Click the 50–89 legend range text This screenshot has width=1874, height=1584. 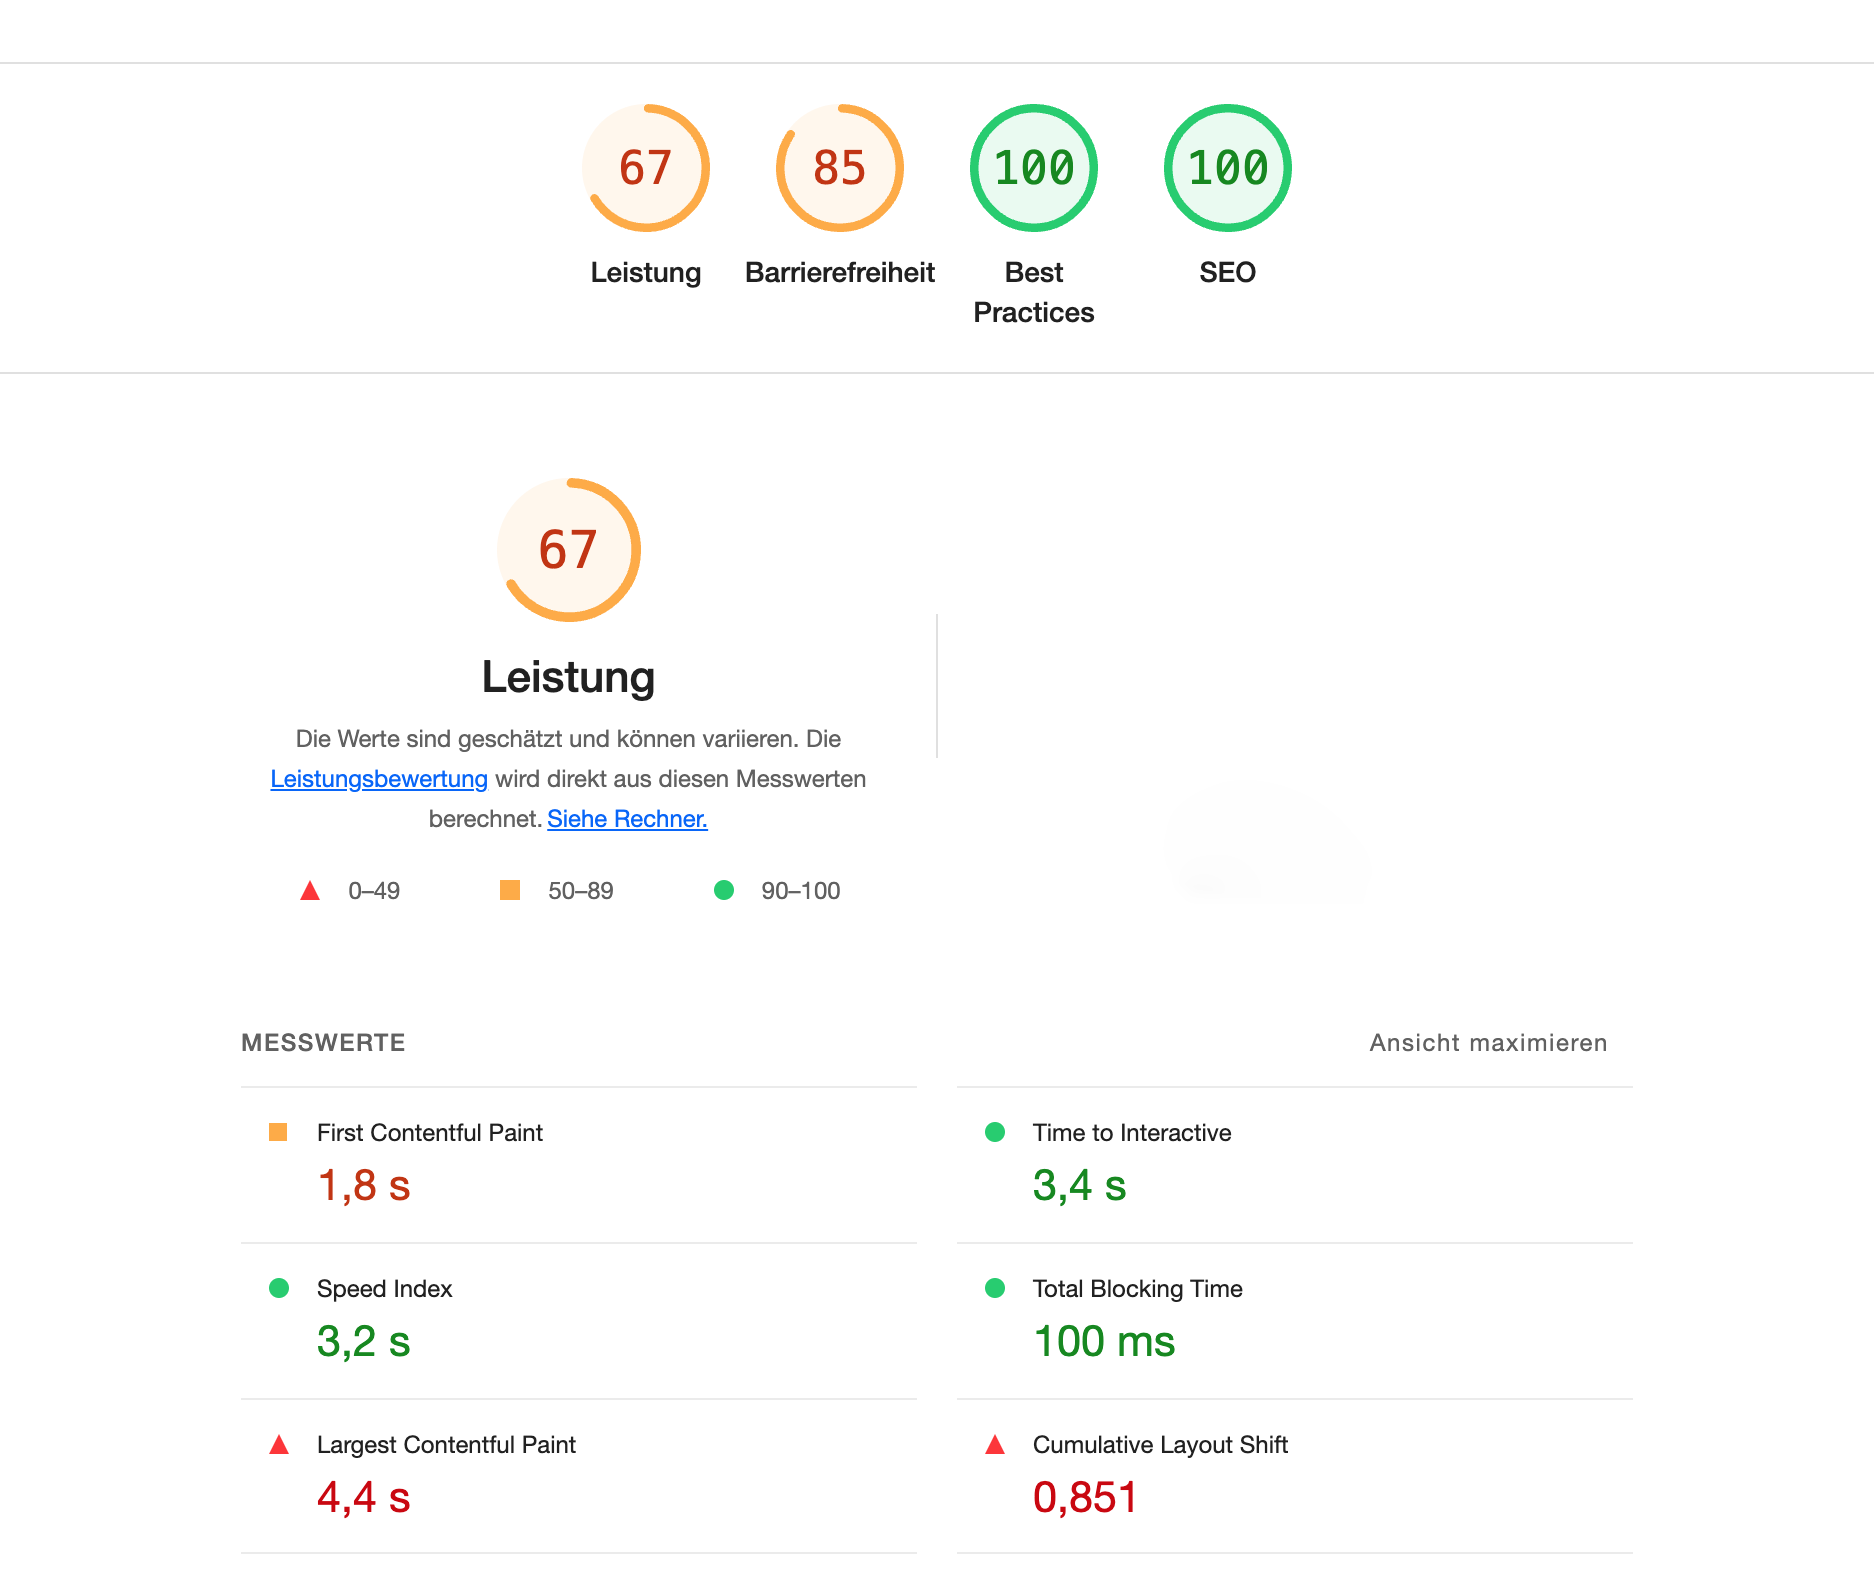click(x=581, y=891)
